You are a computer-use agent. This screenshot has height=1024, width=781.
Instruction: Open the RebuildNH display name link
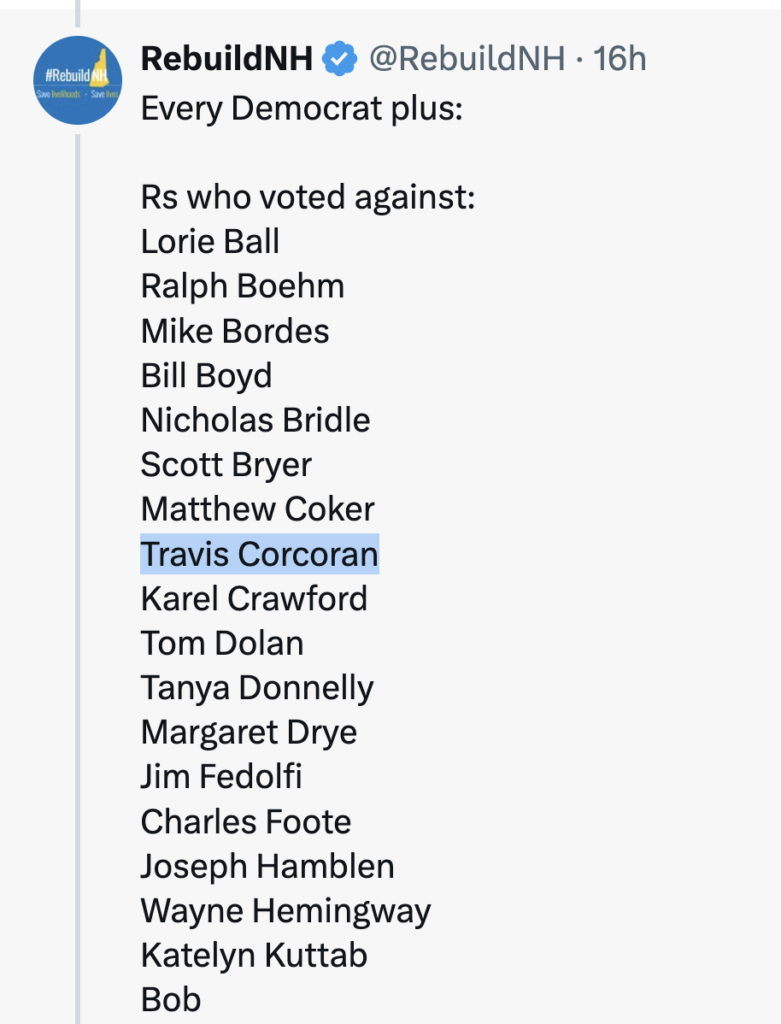coord(228,60)
